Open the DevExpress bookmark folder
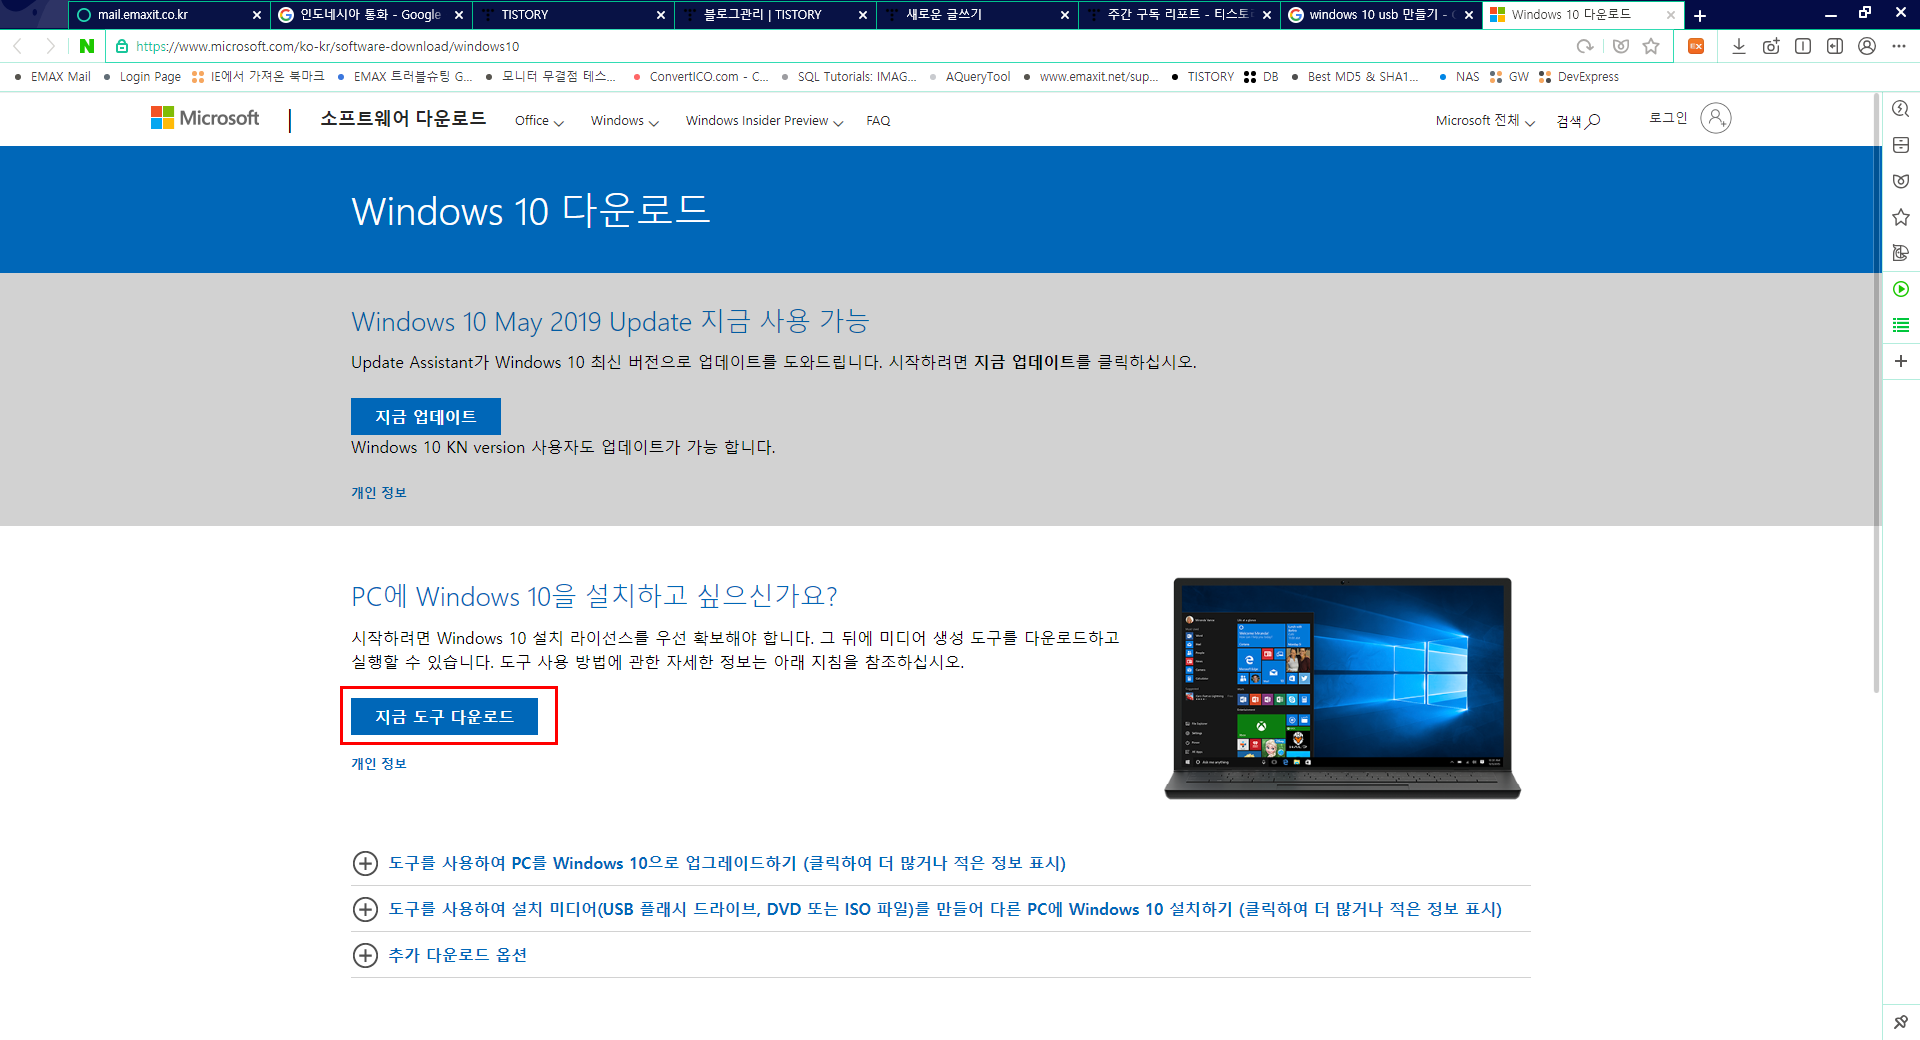This screenshot has height=1040, width=1920. point(1579,77)
